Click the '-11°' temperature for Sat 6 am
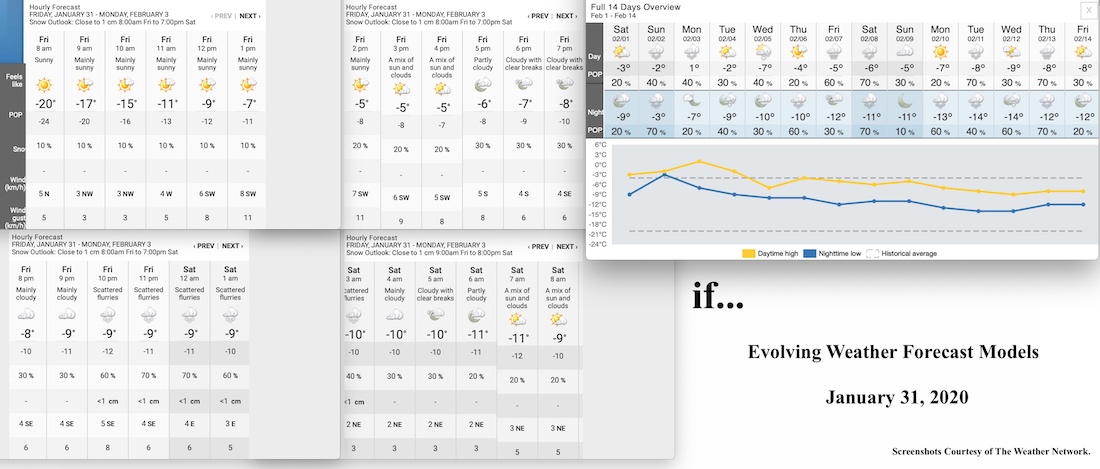The width and height of the screenshot is (1100, 469). [x=476, y=334]
